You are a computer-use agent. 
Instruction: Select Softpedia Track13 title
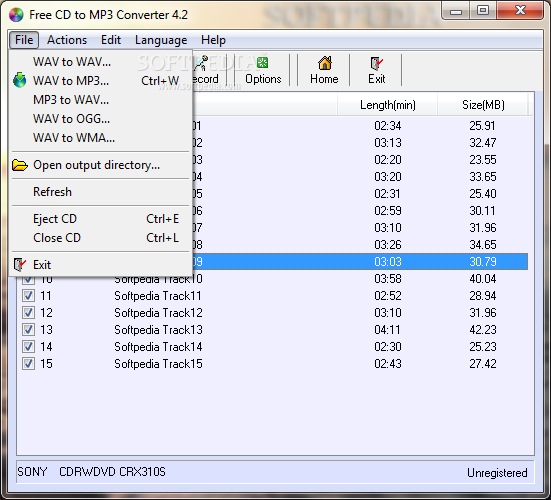pos(158,330)
